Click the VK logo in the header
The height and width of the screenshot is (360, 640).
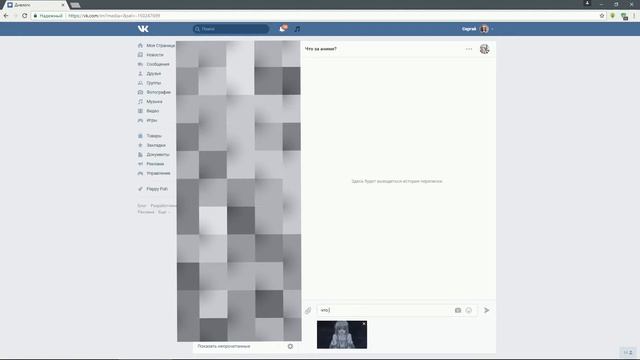tap(143, 29)
